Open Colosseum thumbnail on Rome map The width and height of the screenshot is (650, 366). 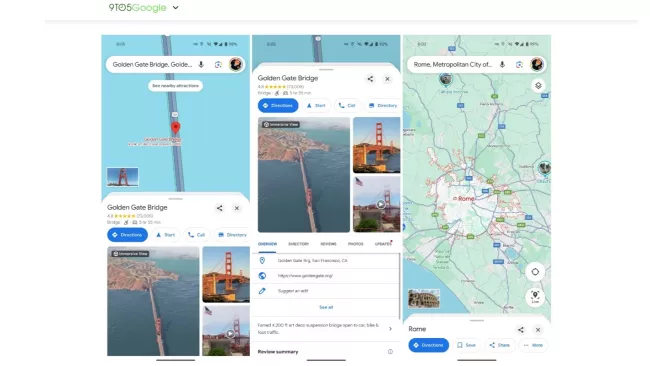[x=424, y=298]
